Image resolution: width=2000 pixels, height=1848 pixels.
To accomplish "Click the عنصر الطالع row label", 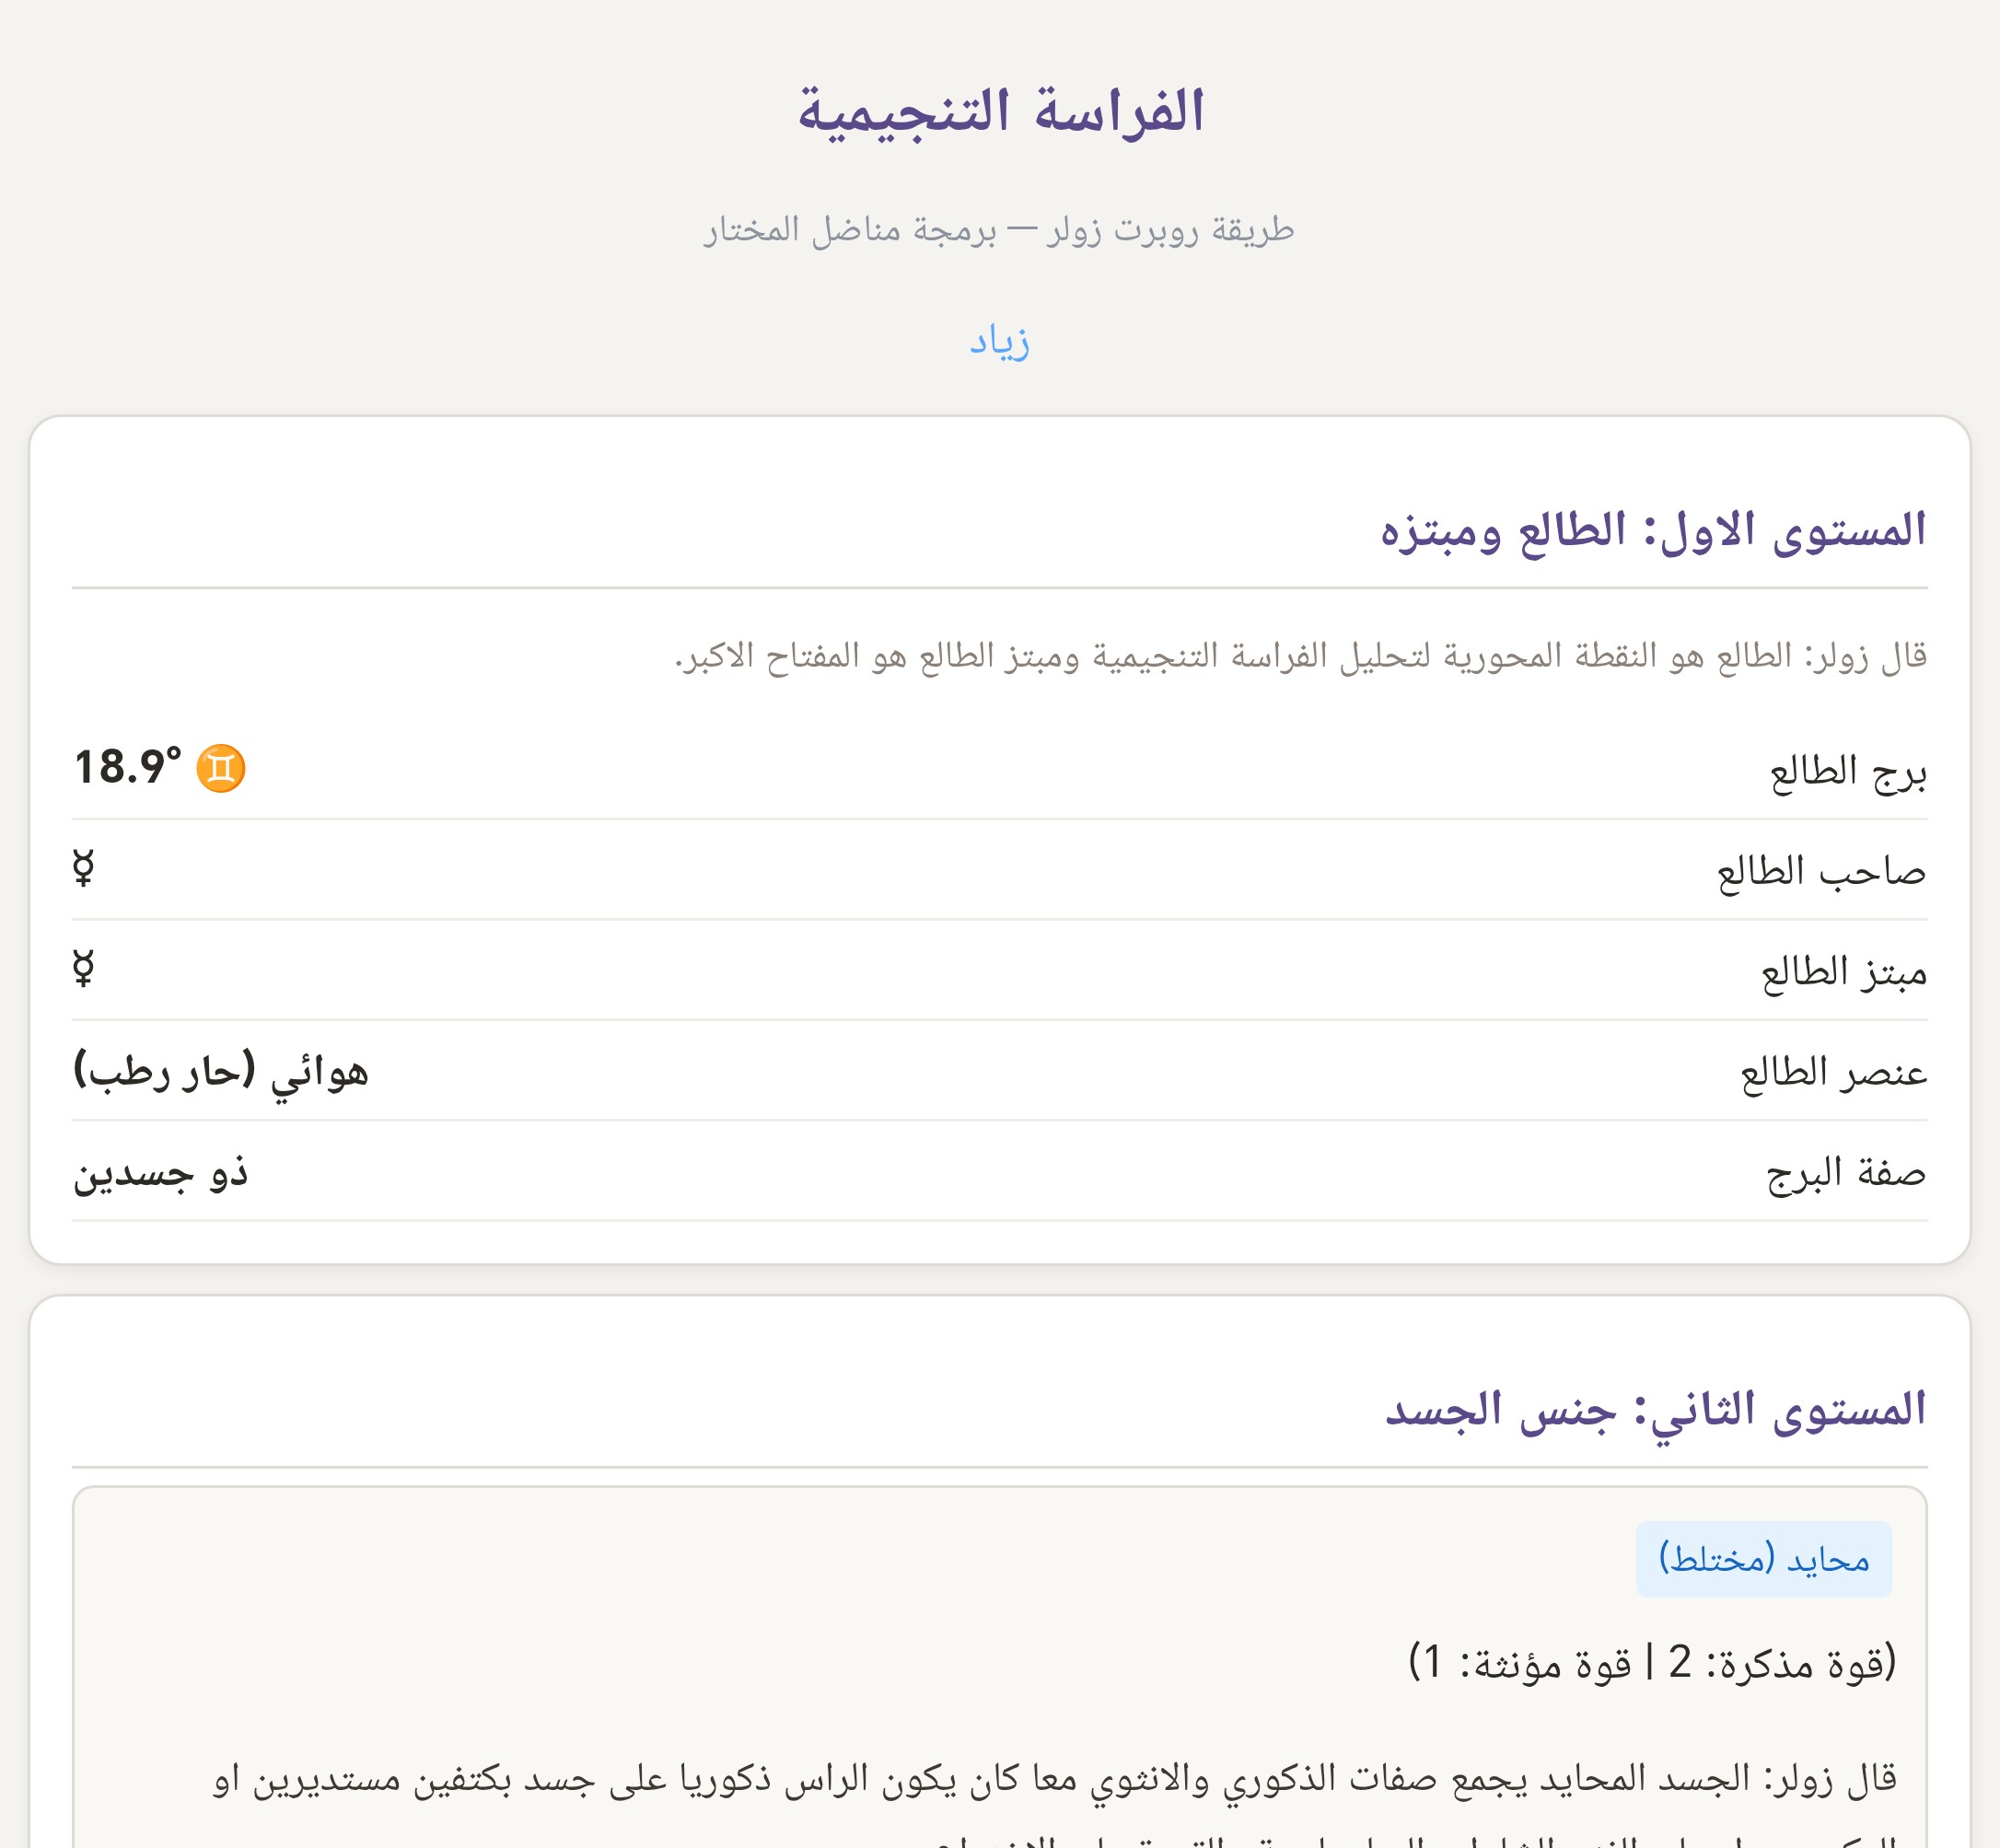I will click(1833, 1073).
